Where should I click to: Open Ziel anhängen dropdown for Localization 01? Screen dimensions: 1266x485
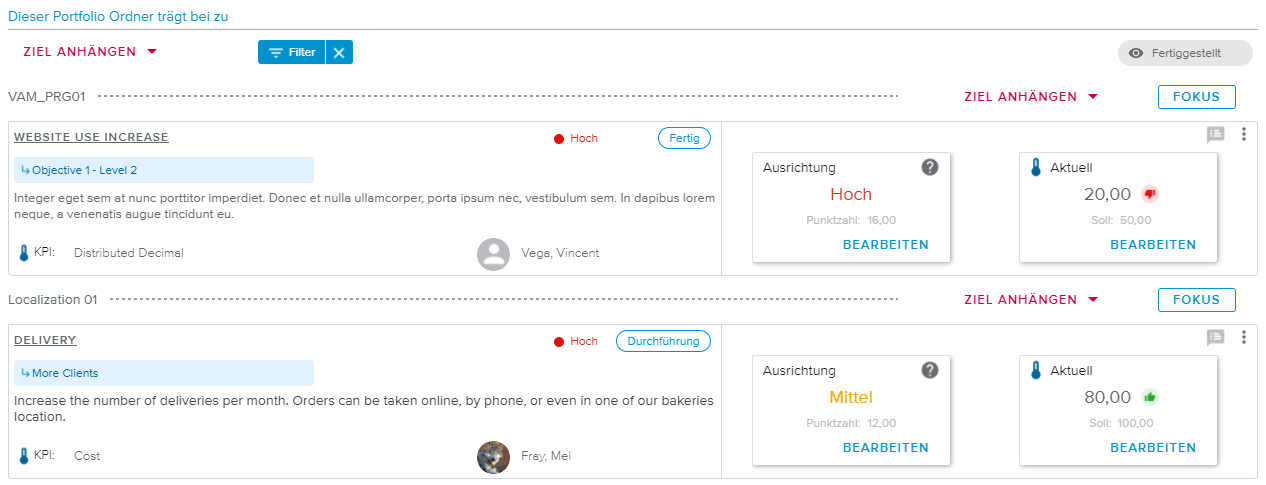pos(1031,300)
